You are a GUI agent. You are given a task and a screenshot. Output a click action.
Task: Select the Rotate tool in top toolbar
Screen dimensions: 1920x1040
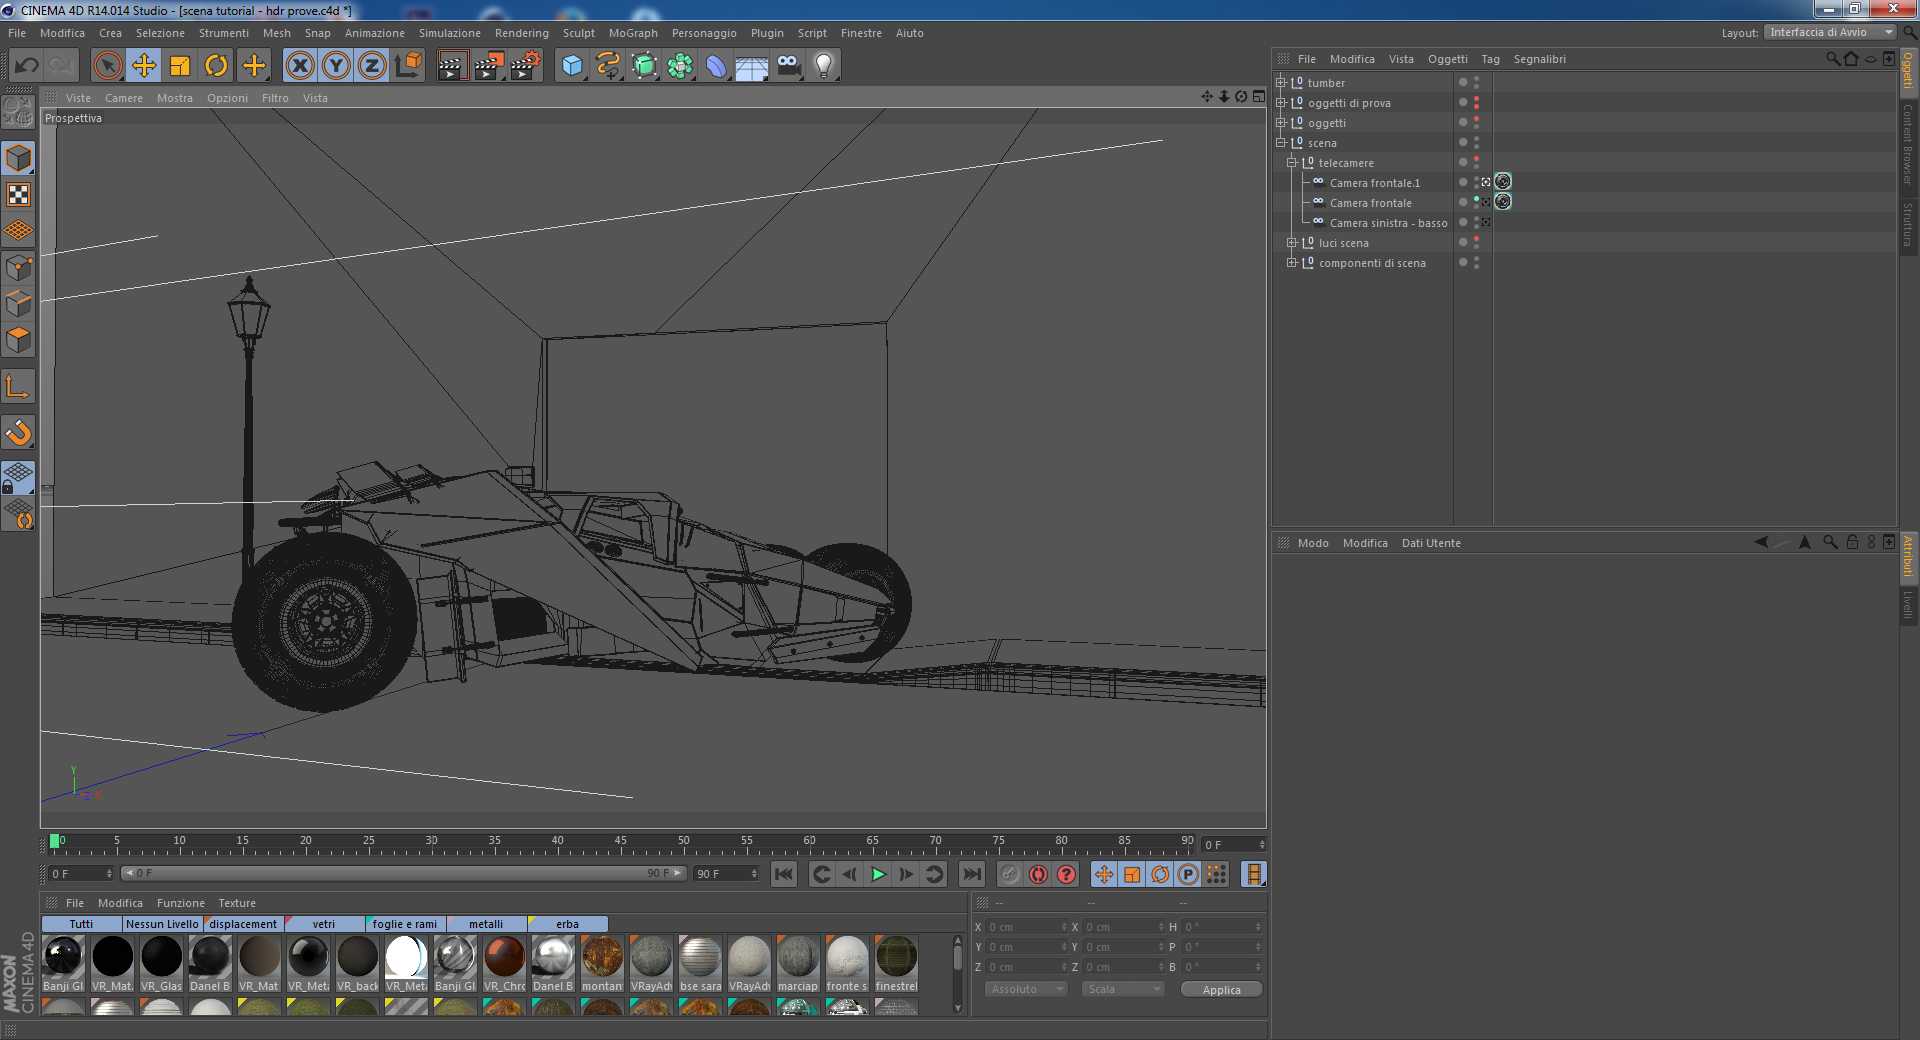[216, 66]
